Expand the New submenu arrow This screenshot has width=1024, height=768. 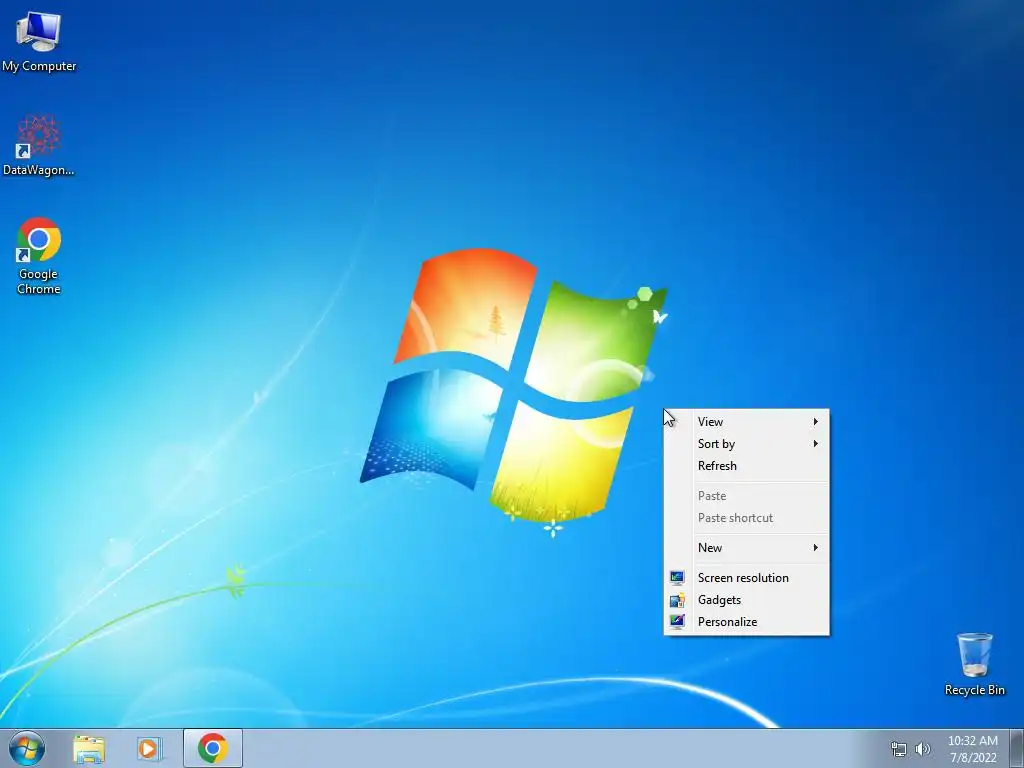816,548
